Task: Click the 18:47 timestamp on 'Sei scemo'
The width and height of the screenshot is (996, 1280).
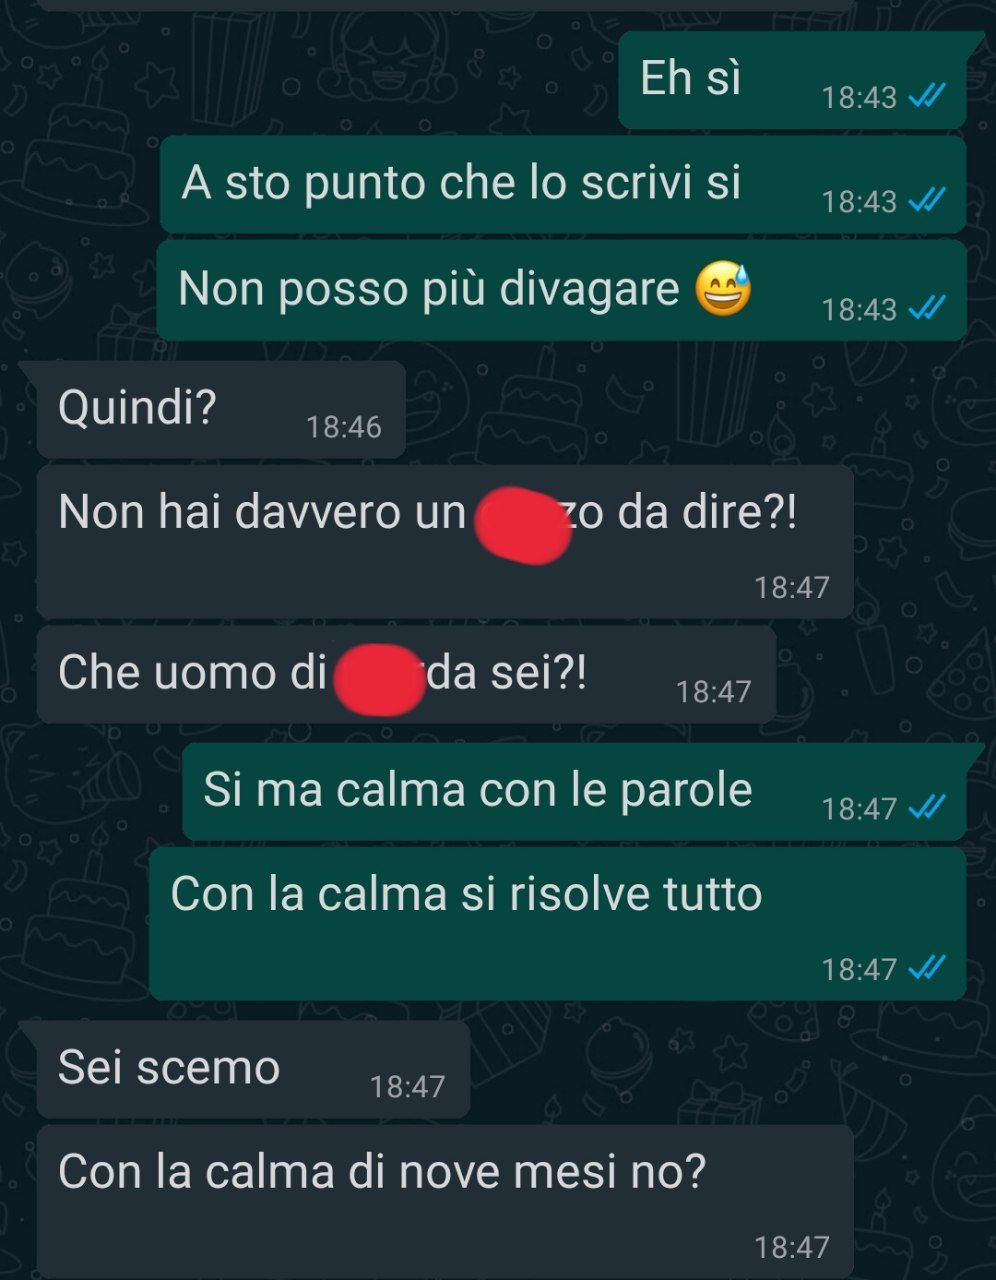Action: [407, 1087]
